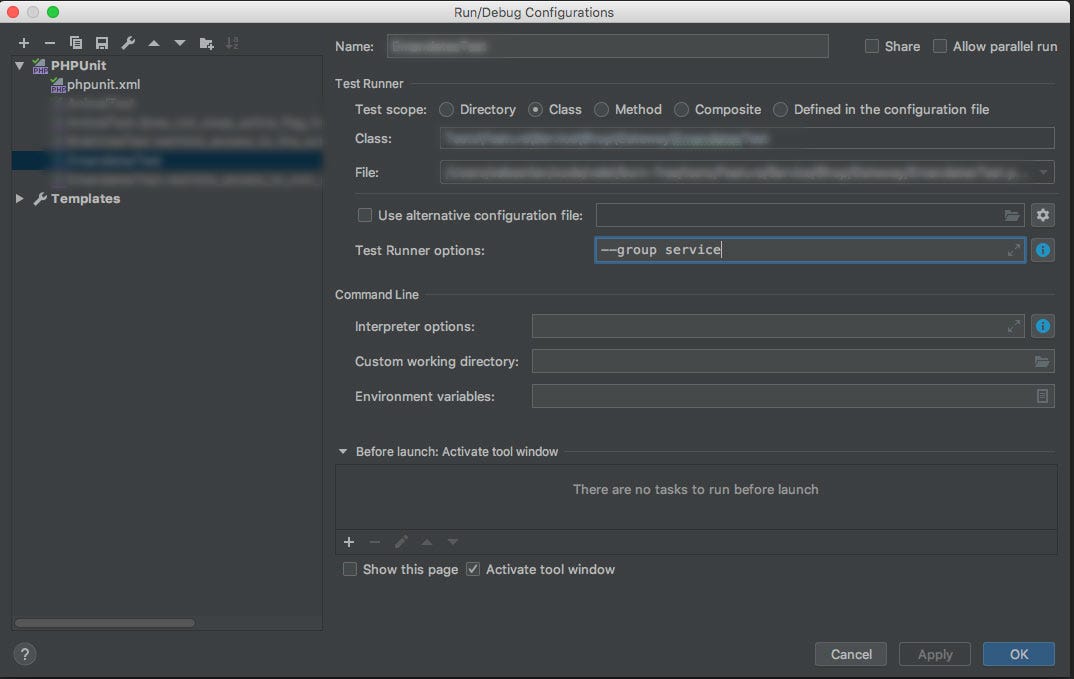Viewport: 1074px width, 679px height.
Task: Collapse the Before launch section
Action: [342, 452]
